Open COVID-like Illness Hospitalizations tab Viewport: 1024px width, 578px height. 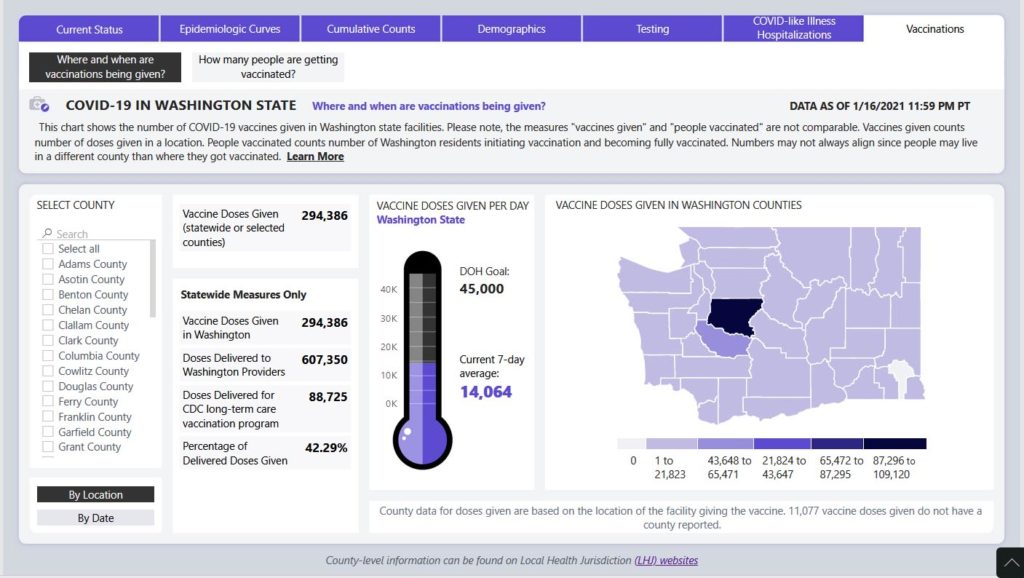[x=793, y=28]
